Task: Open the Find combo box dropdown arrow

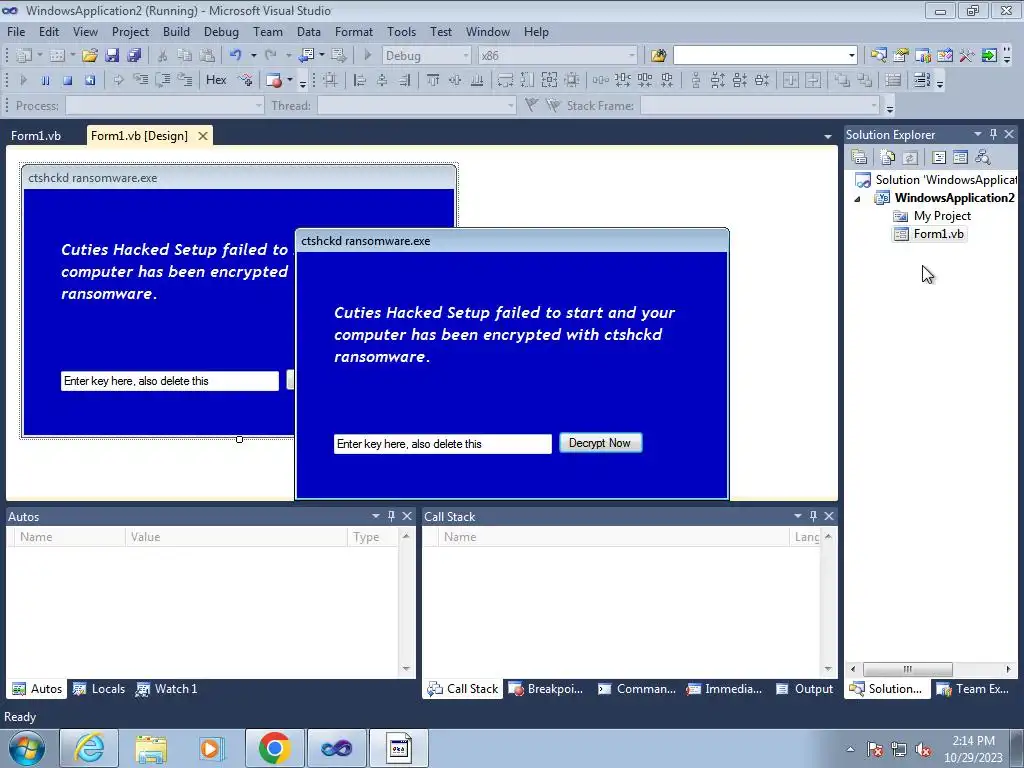Action: tap(852, 56)
